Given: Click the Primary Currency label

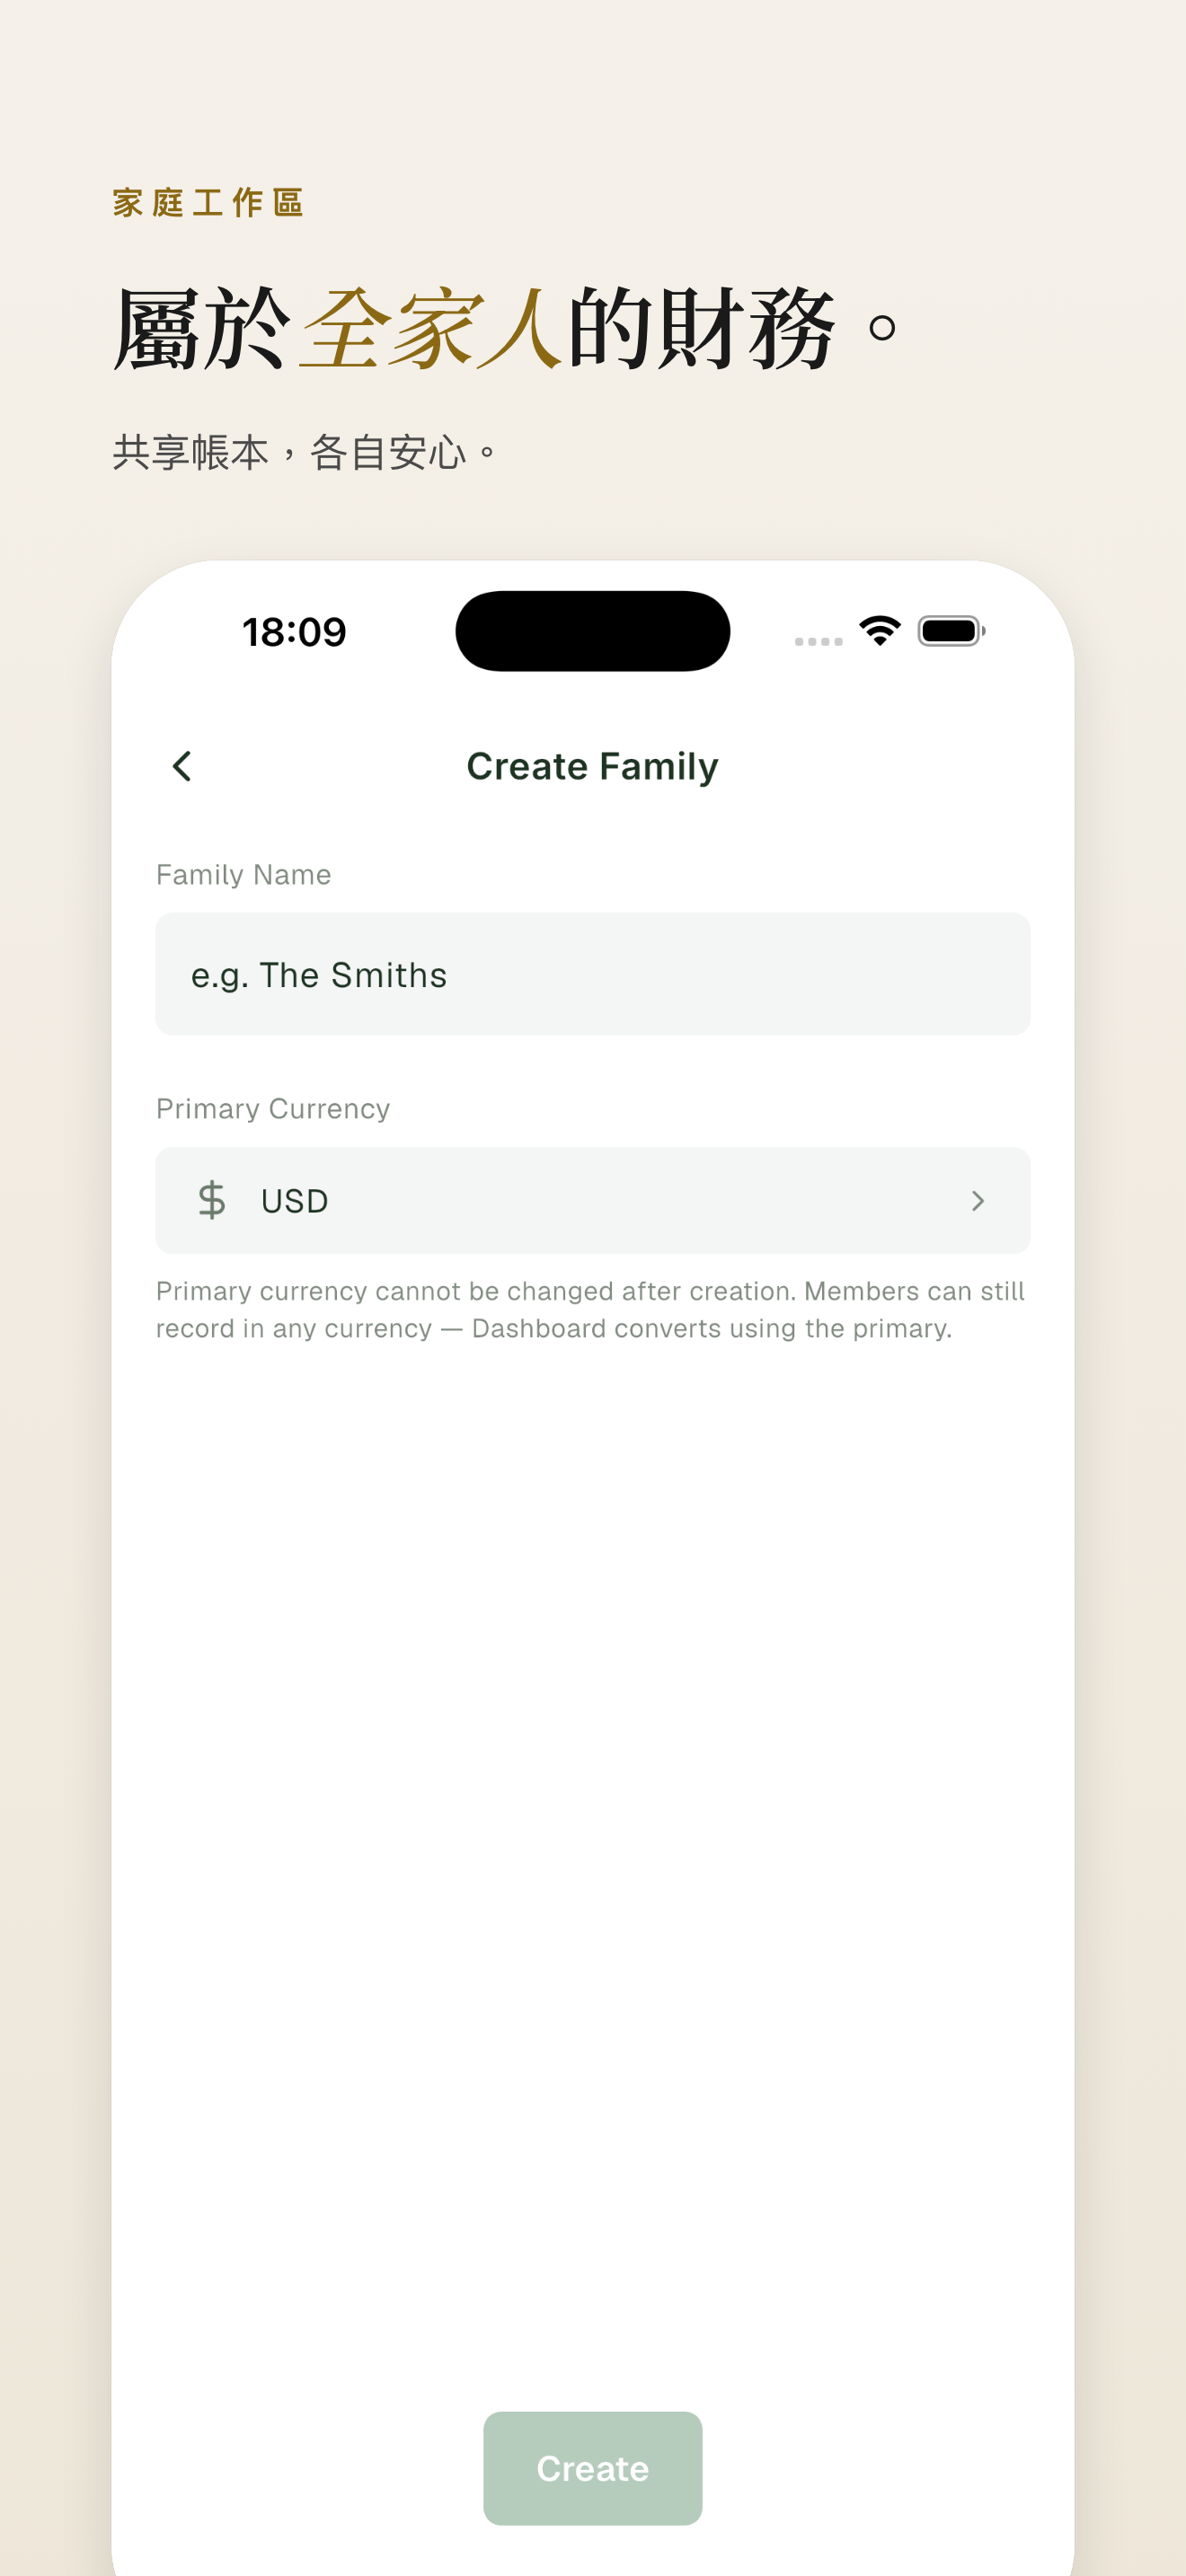Looking at the screenshot, I should [272, 1109].
